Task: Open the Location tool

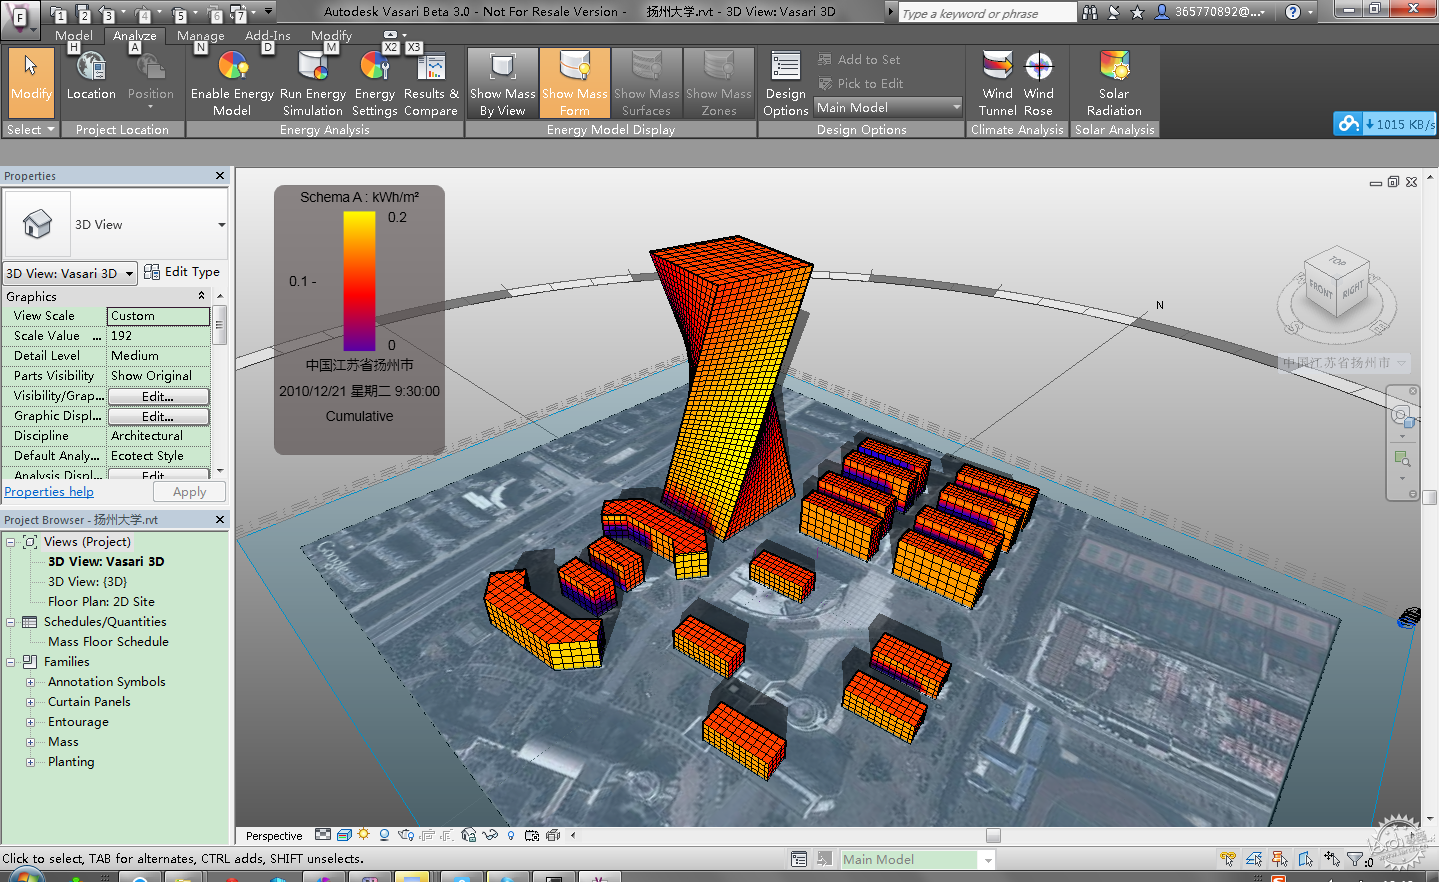Action: [x=91, y=77]
